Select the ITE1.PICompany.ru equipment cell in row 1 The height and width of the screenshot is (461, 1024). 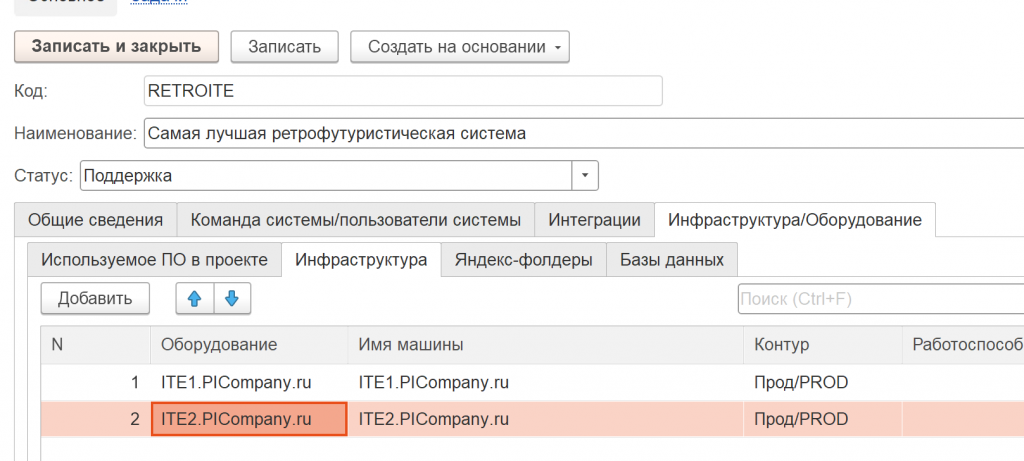pyautogui.click(x=235, y=382)
